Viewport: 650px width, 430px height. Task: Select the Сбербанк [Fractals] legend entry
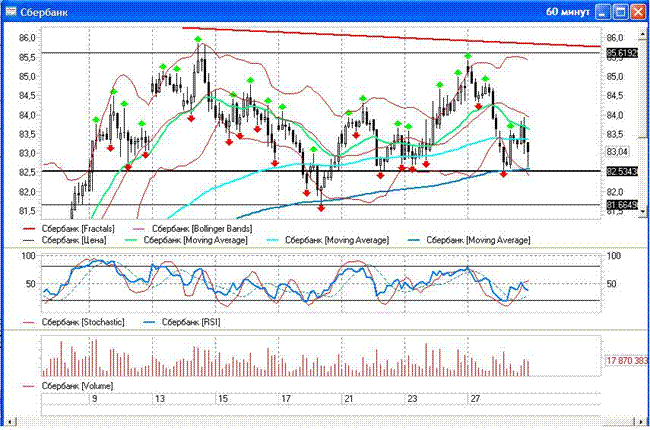coord(69,228)
